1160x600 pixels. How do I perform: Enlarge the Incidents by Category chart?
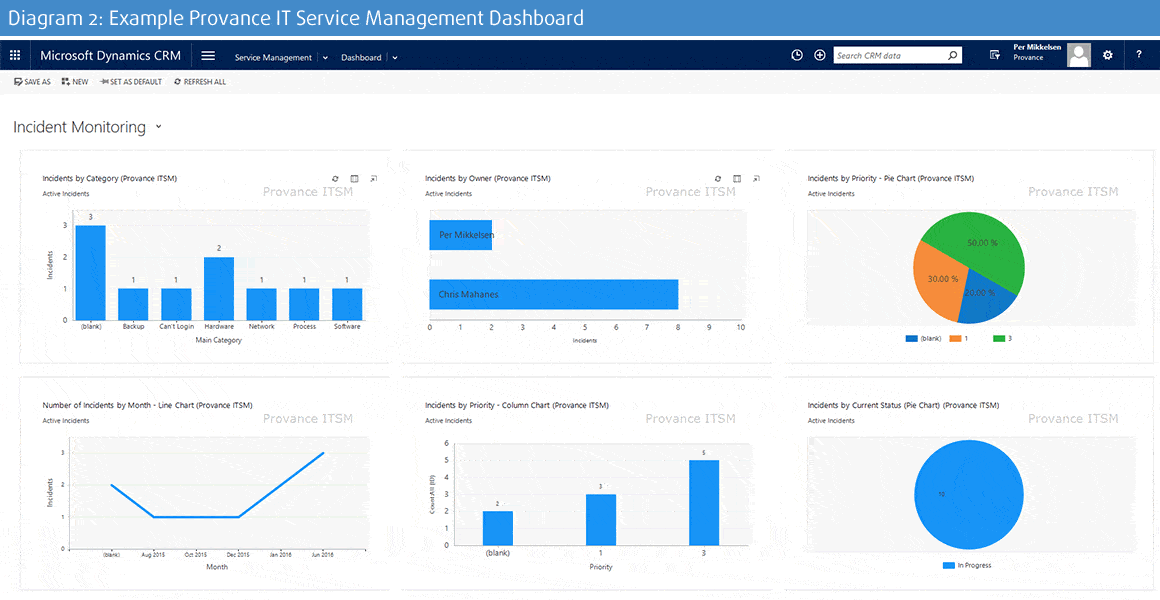(x=373, y=178)
